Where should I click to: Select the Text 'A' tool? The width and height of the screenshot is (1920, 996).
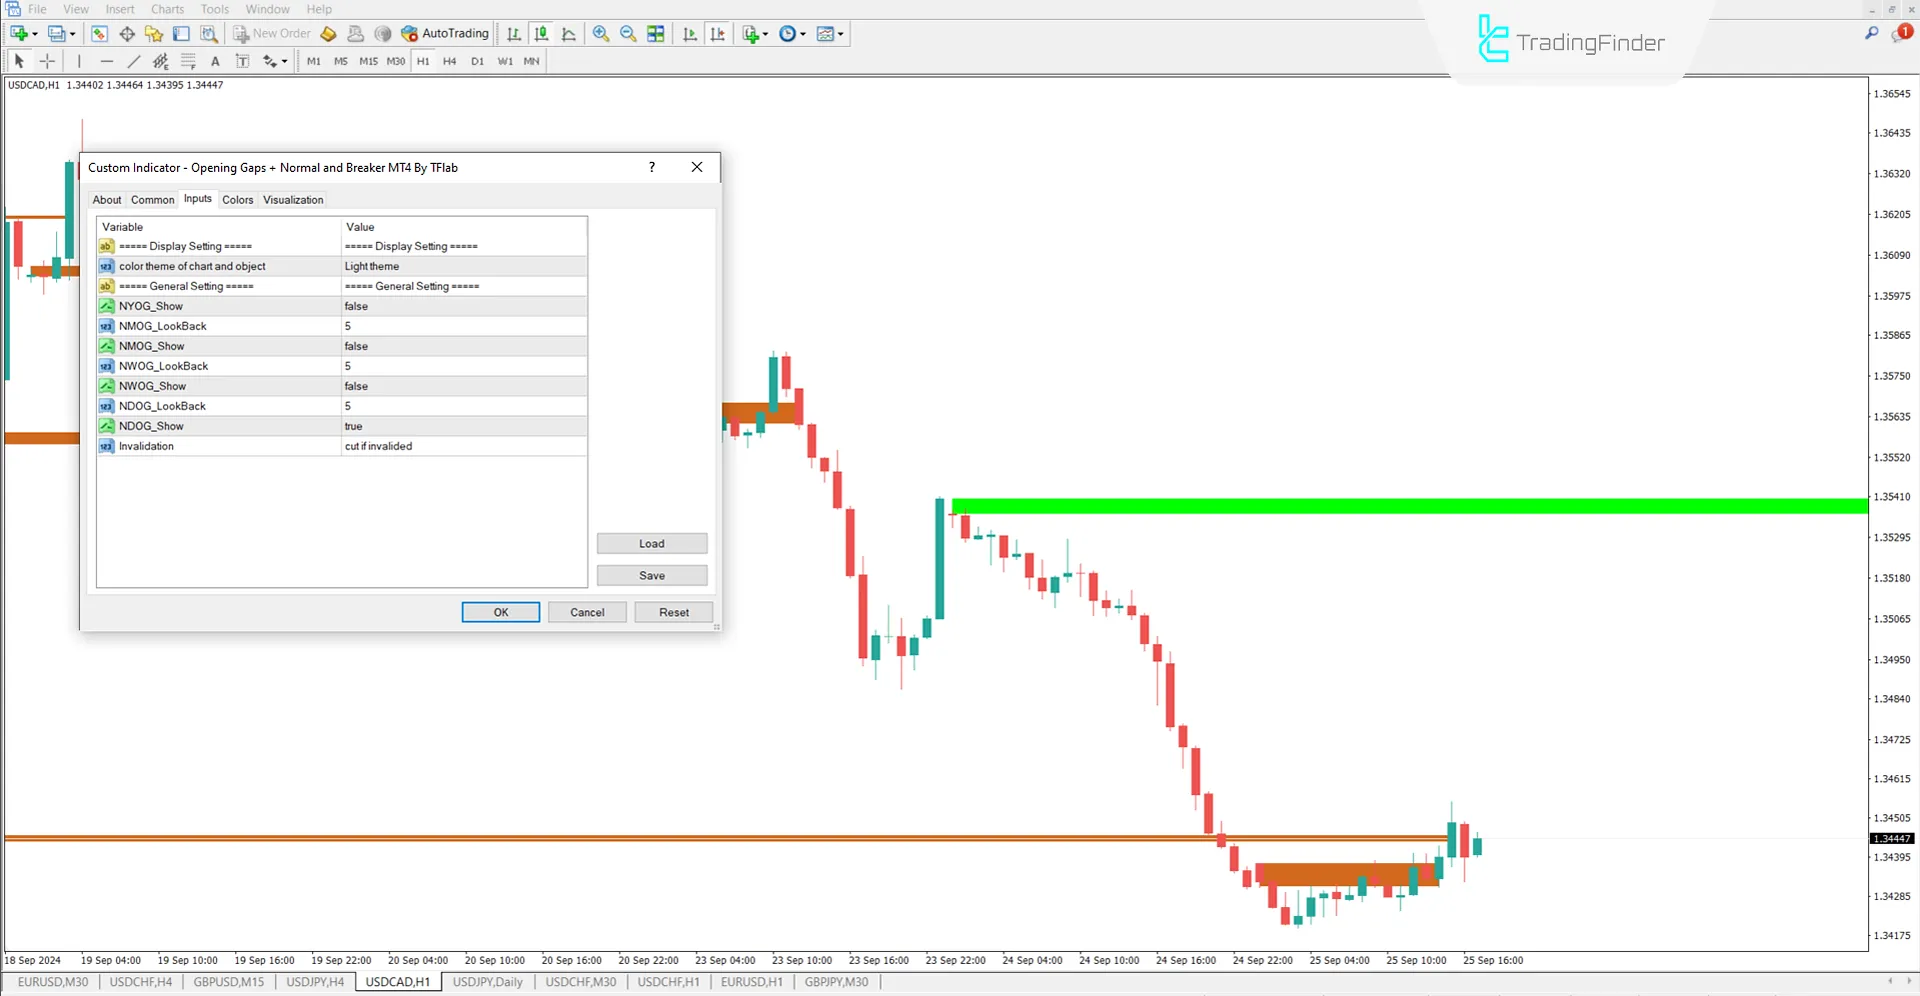pyautogui.click(x=215, y=61)
